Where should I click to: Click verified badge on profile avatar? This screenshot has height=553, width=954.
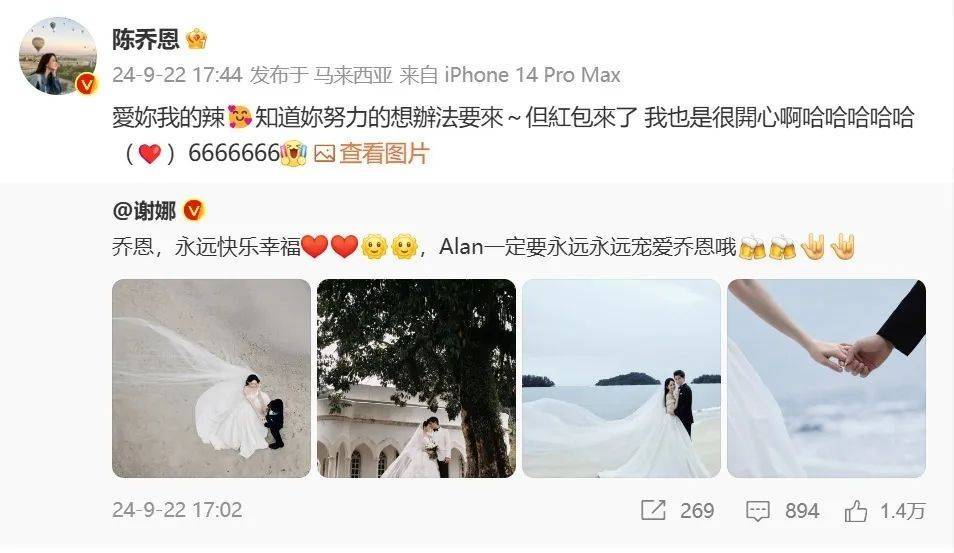86,84
